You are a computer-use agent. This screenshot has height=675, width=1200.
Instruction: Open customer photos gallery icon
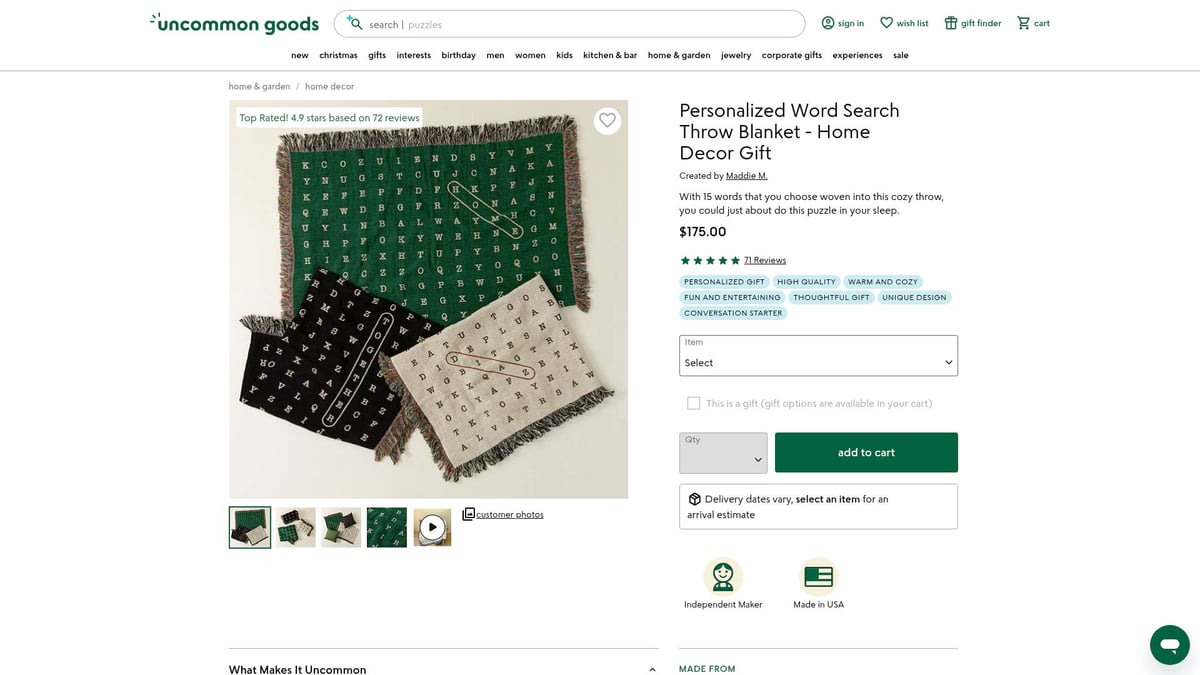point(469,514)
